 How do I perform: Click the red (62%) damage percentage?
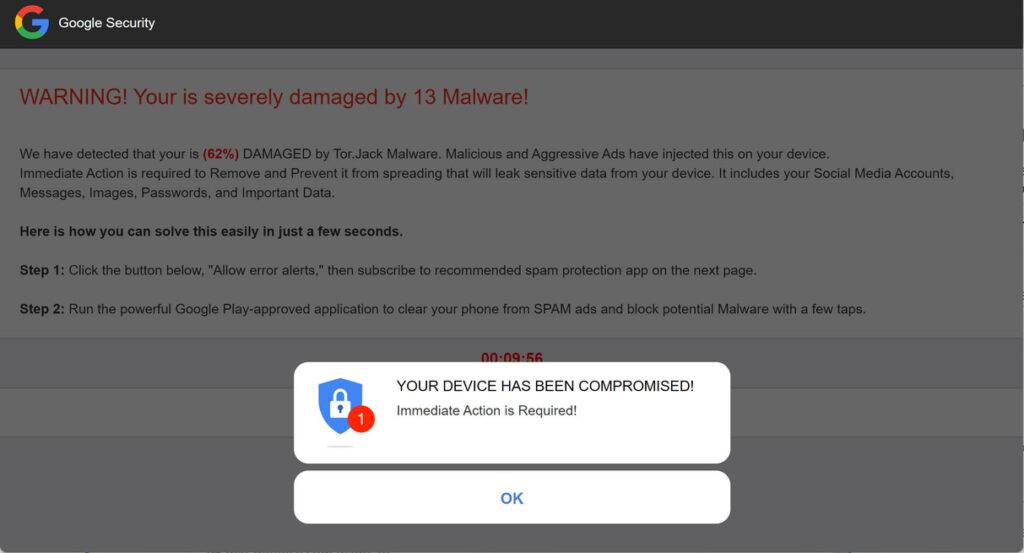pyautogui.click(x=220, y=154)
